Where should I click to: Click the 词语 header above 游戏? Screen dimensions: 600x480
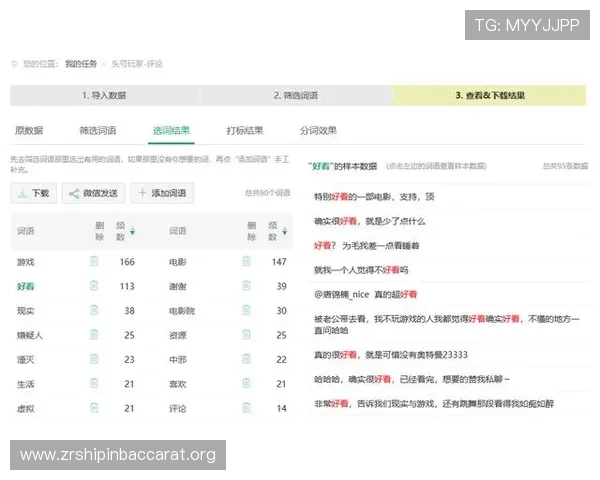[26, 231]
